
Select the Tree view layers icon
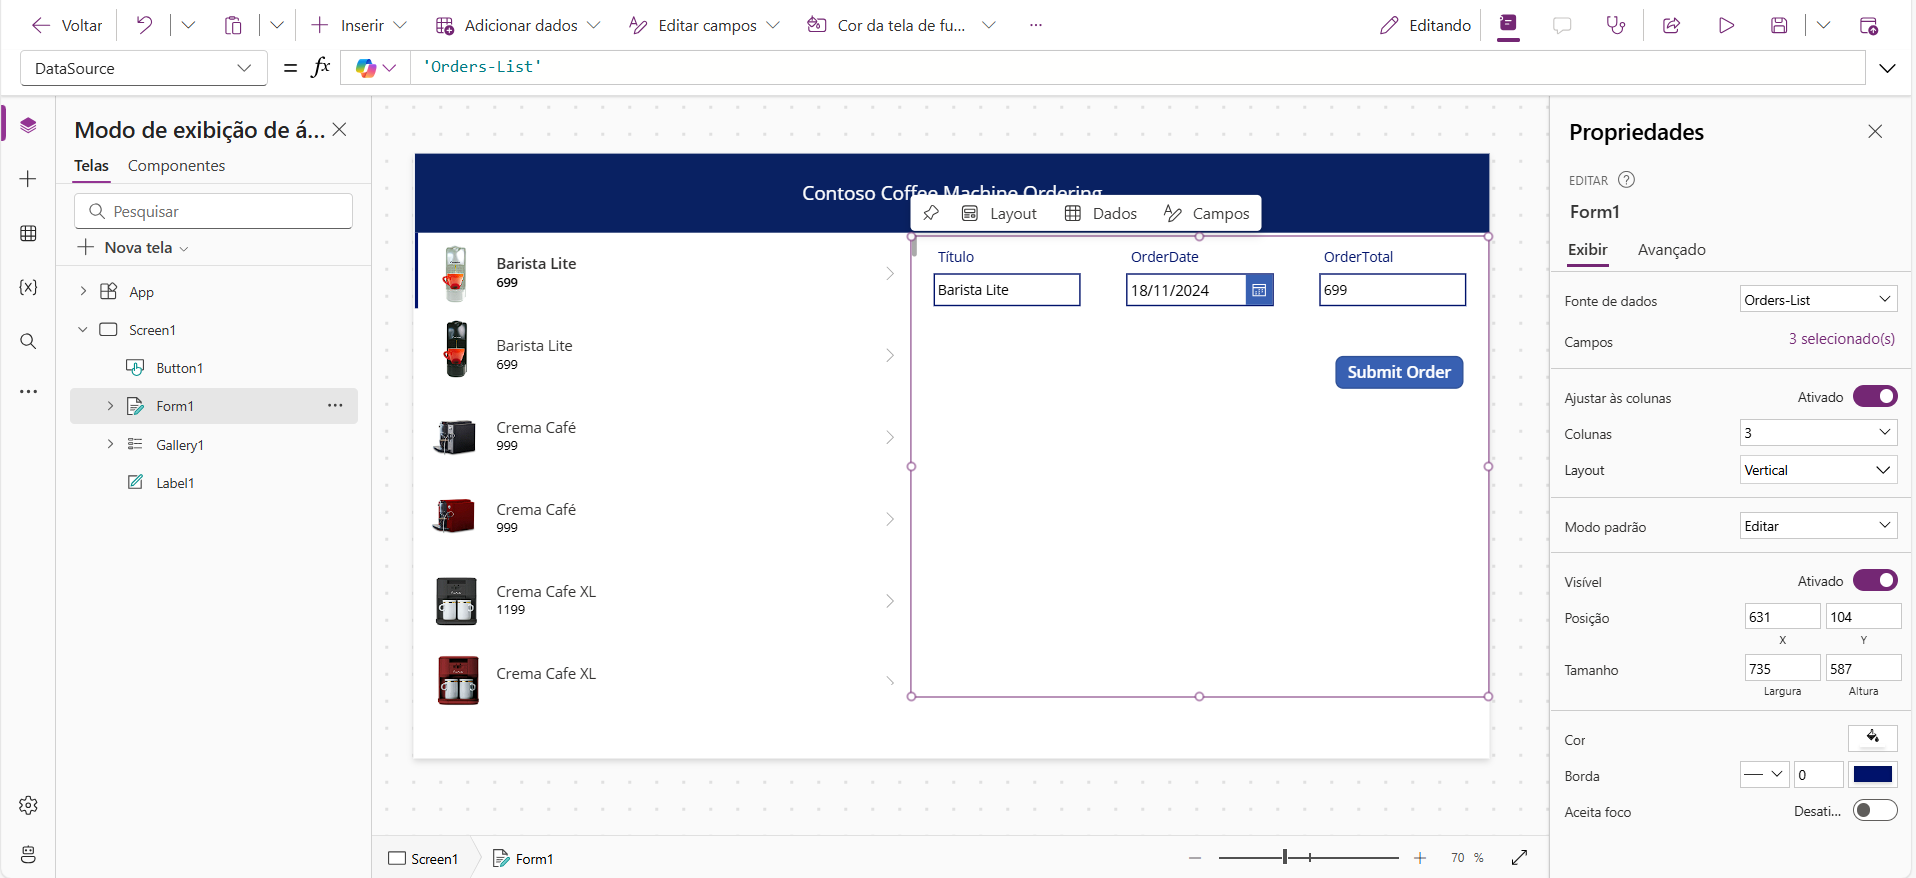[x=28, y=125]
